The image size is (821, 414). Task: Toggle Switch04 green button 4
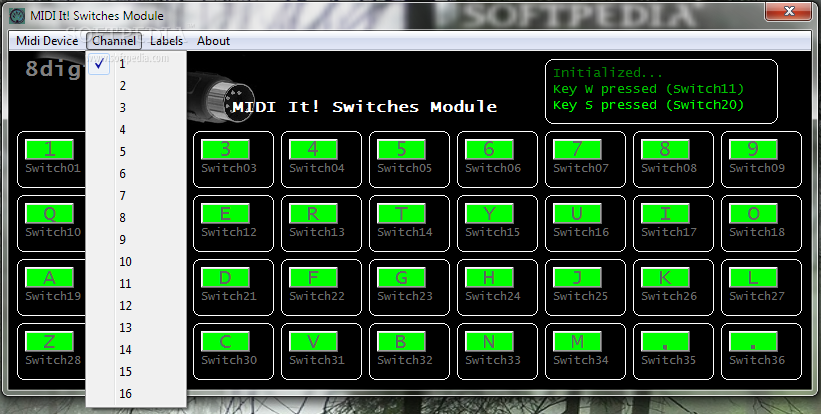[313, 149]
